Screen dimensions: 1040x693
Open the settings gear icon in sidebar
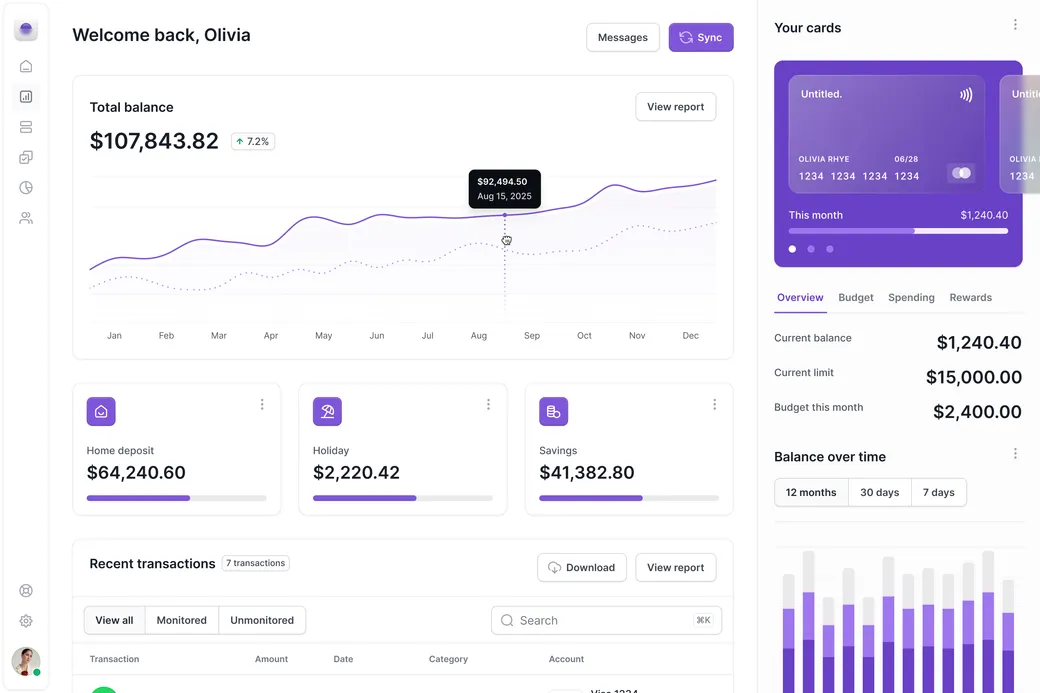26,621
